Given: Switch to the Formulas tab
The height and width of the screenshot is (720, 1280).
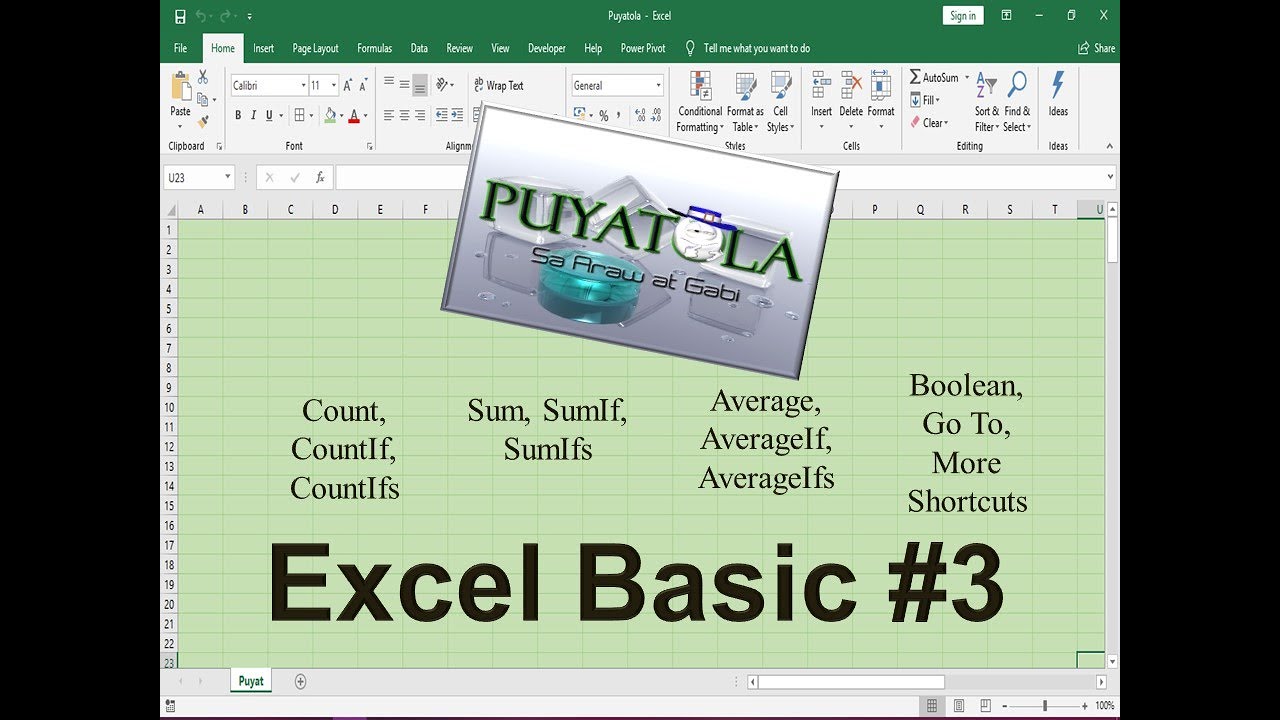Looking at the screenshot, I should (x=375, y=48).
